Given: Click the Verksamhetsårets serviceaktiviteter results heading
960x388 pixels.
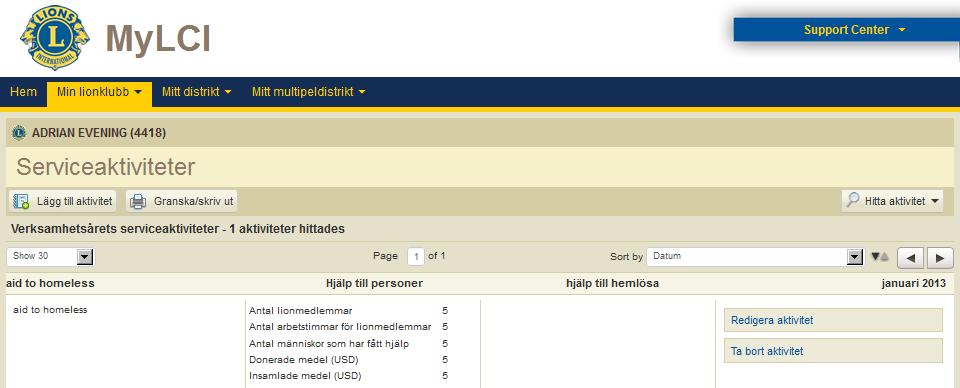Looking at the screenshot, I should pos(178,229).
